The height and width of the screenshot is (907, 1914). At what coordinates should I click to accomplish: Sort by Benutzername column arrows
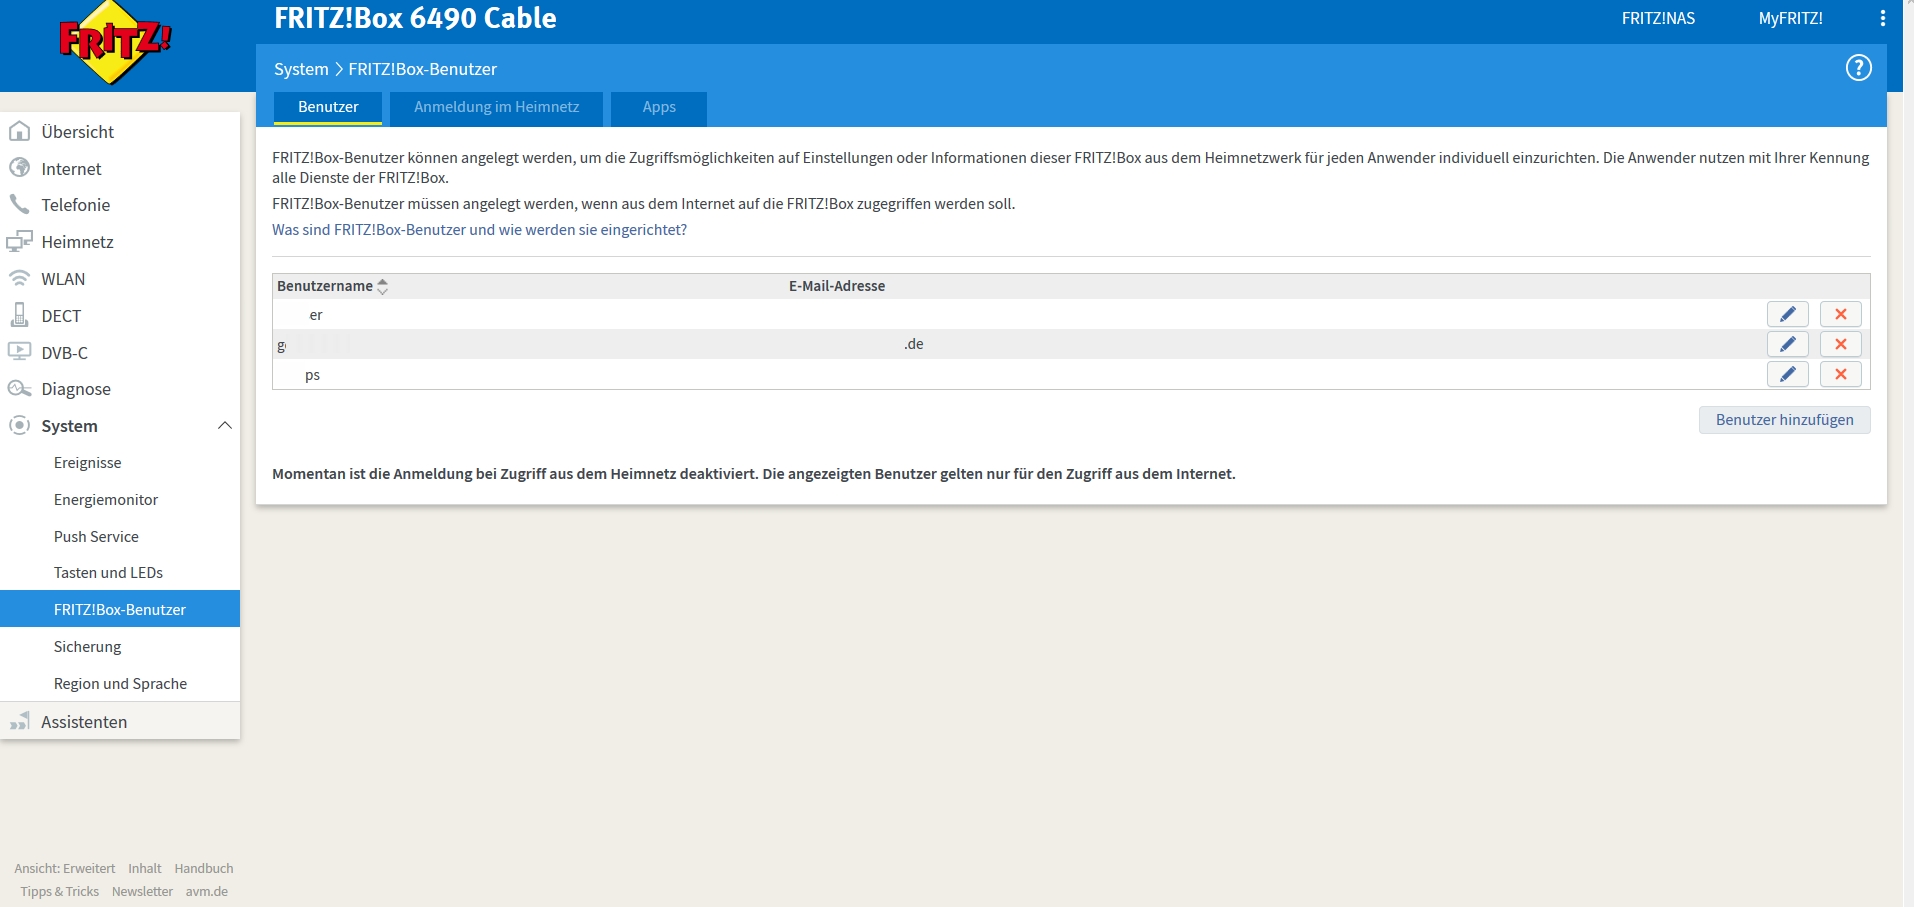[x=382, y=286]
